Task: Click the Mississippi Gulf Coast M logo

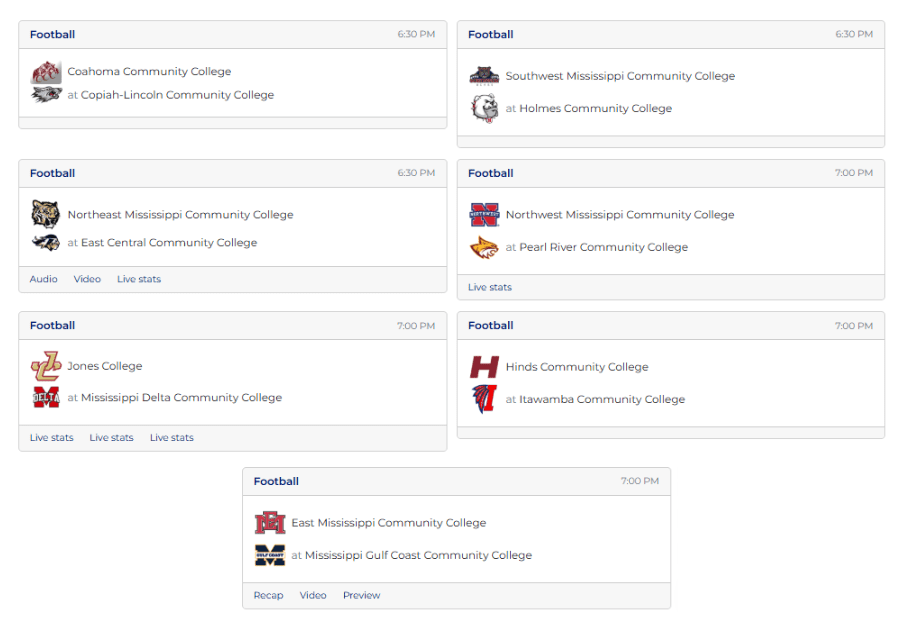Action: [270, 555]
